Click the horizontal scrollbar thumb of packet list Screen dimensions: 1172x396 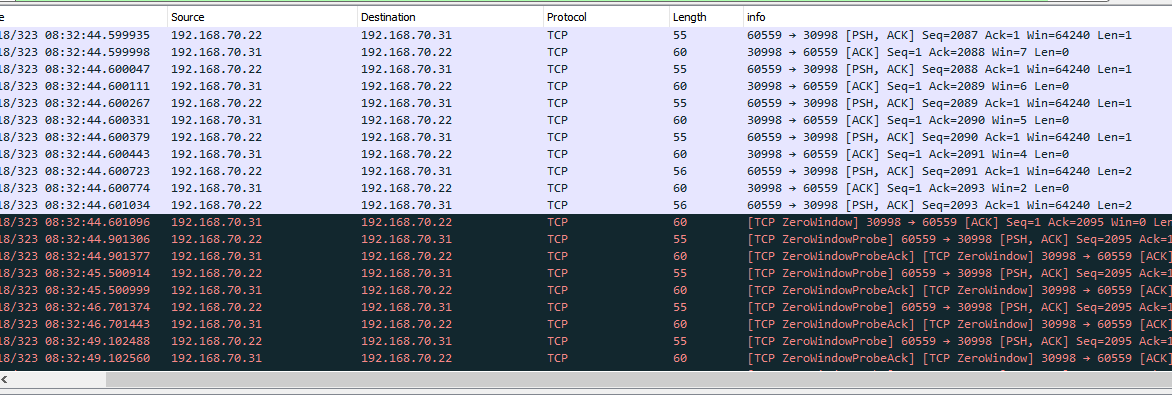tap(639, 380)
